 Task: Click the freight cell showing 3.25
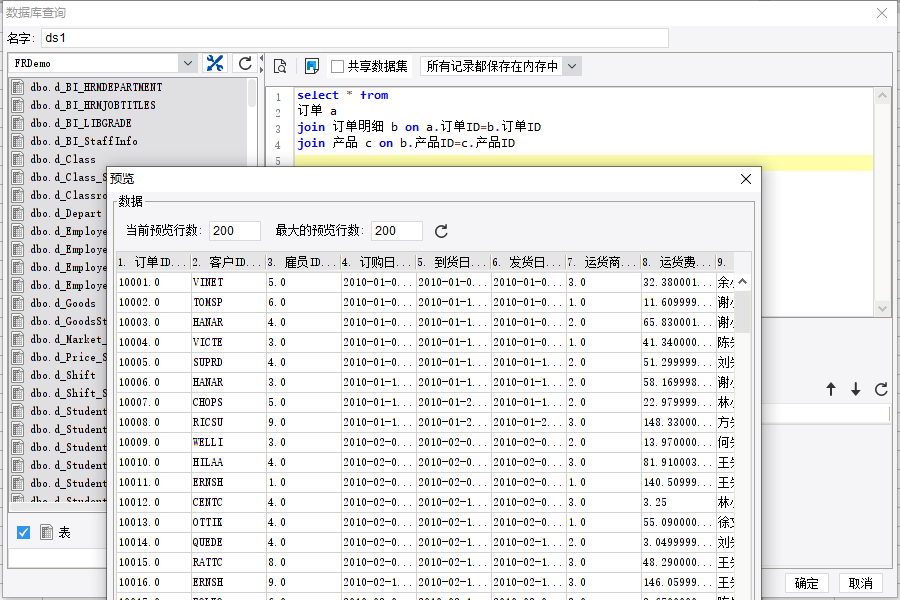click(678, 502)
